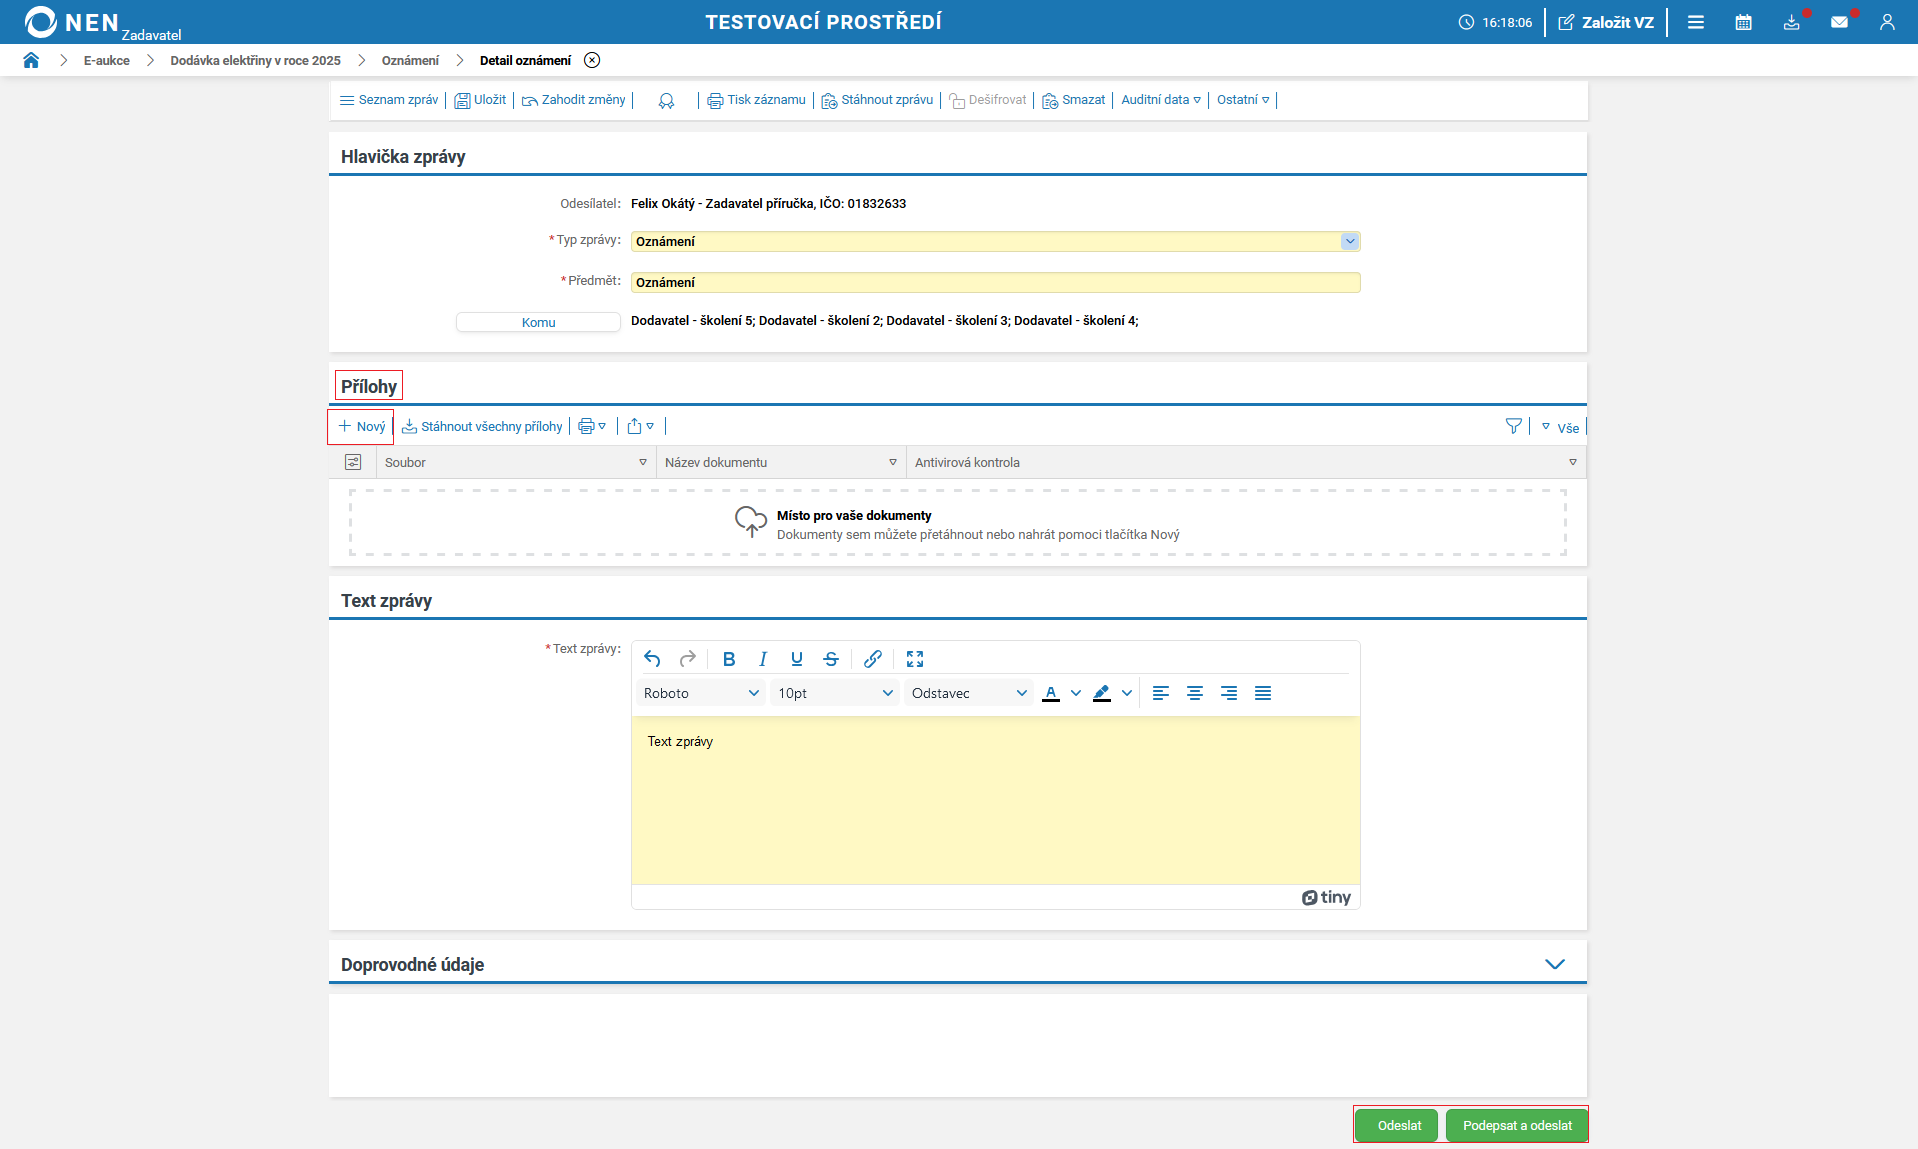Viewport: 1918px width, 1149px height.
Task: Click the home icon in breadcrumb
Action: (x=31, y=60)
